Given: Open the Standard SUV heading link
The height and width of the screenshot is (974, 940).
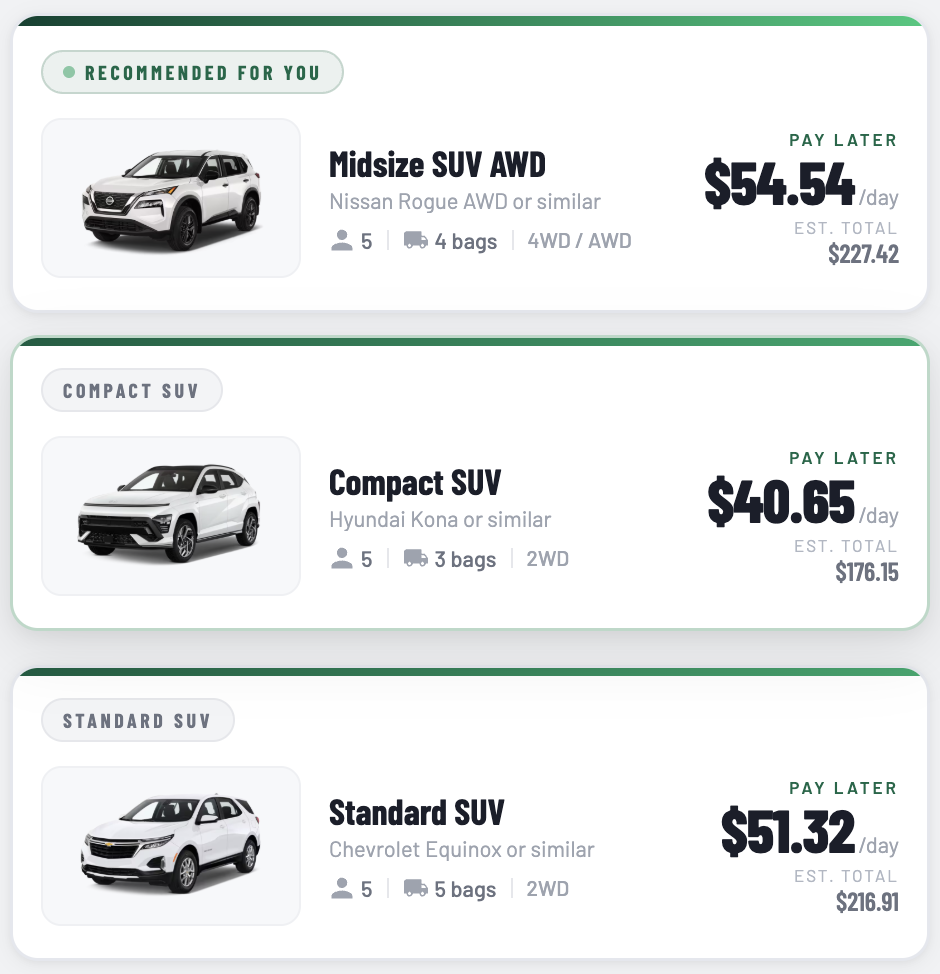Looking at the screenshot, I should click(x=416, y=812).
